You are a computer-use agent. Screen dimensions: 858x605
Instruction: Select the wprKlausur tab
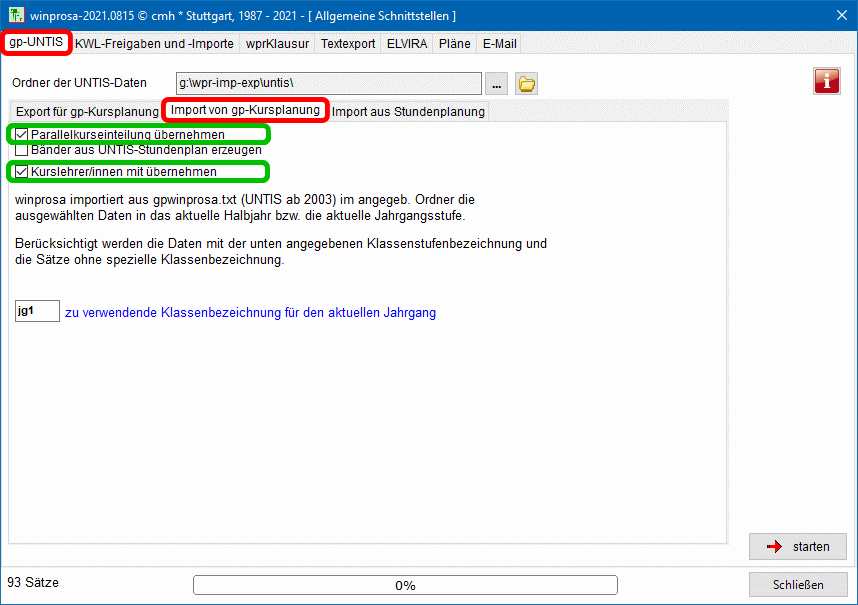click(277, 44)
